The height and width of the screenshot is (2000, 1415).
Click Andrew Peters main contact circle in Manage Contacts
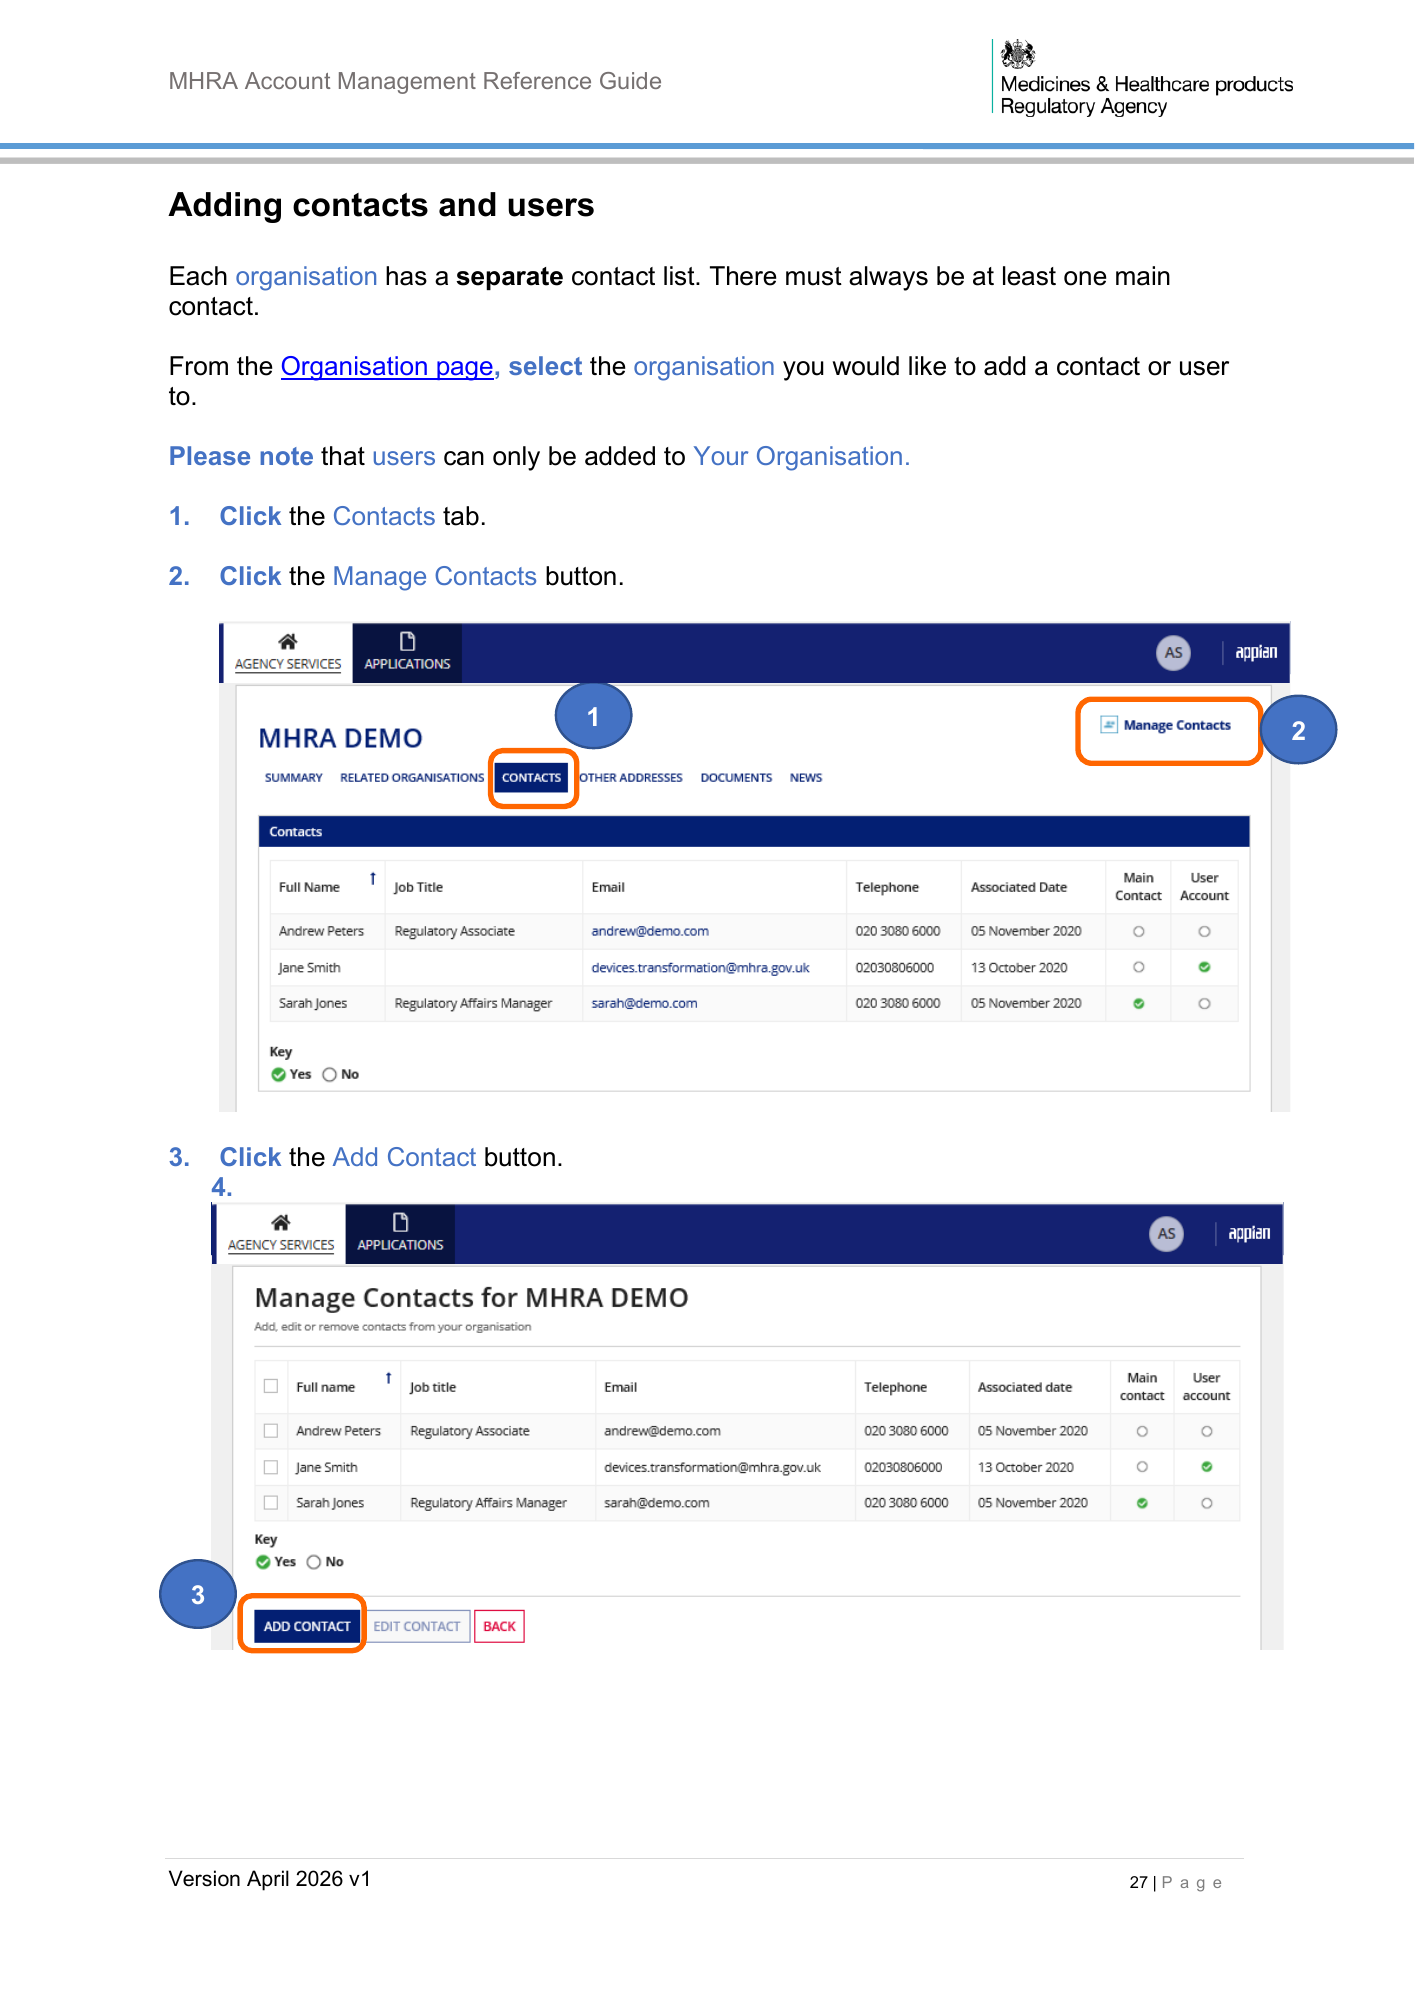[1142, 1431]
